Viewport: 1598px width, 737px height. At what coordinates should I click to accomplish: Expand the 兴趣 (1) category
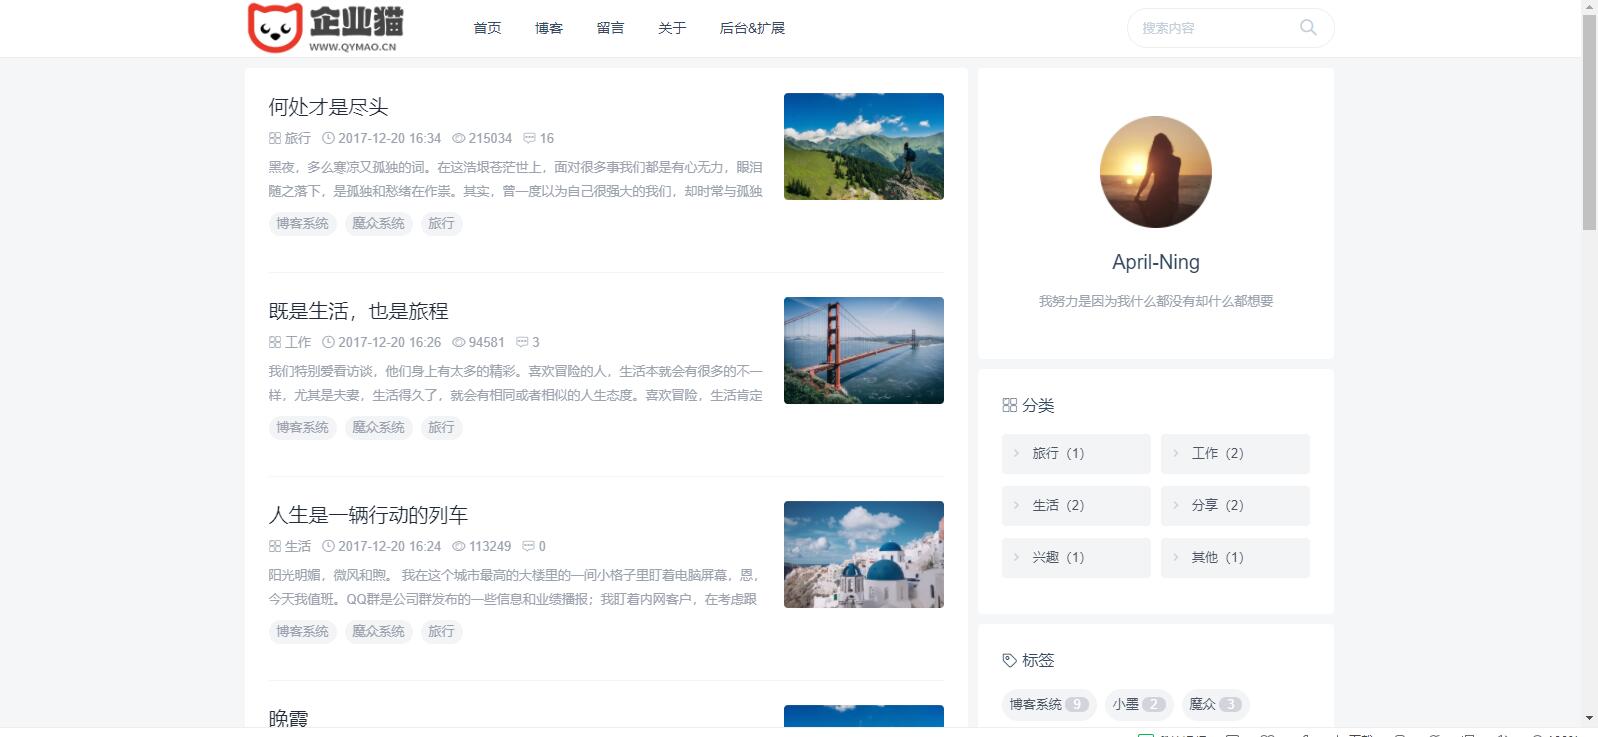(x=1075, y=558)
